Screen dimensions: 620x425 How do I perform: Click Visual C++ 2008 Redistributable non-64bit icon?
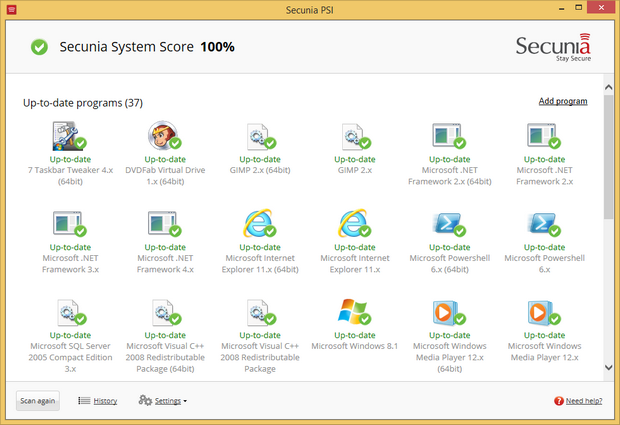(x=261, y=312)
